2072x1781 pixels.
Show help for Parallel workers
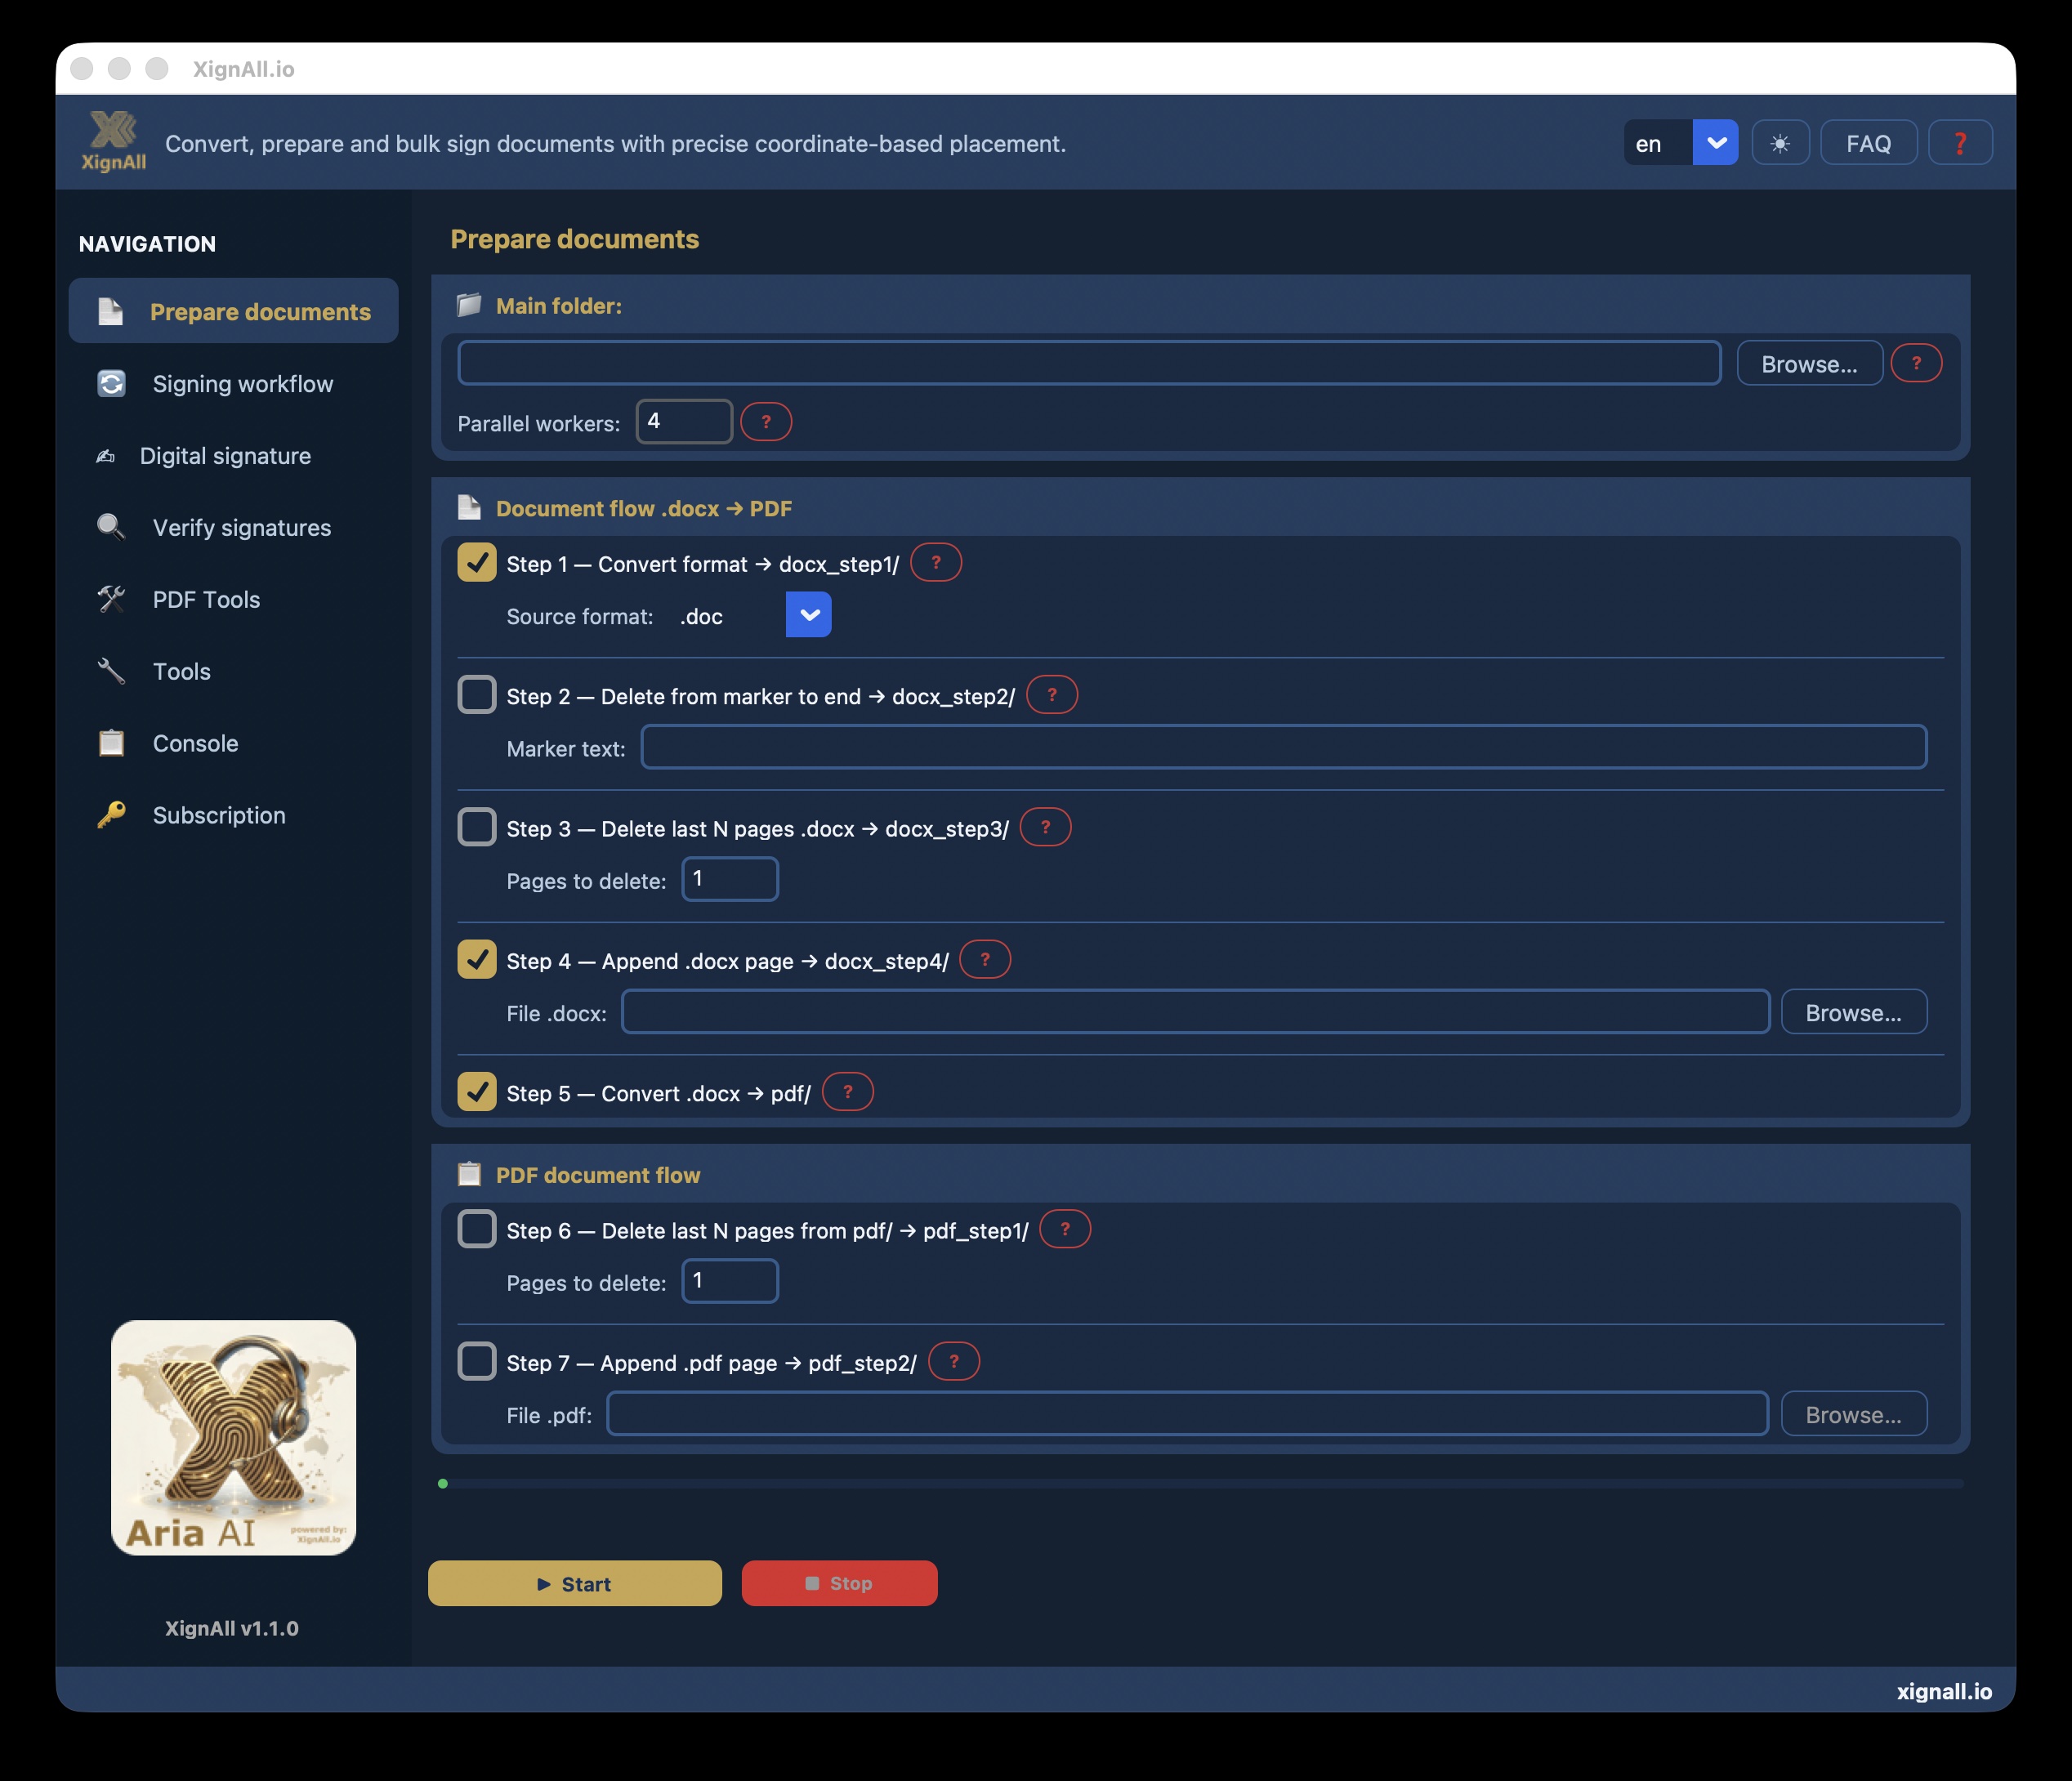click(x=766, y=422)
